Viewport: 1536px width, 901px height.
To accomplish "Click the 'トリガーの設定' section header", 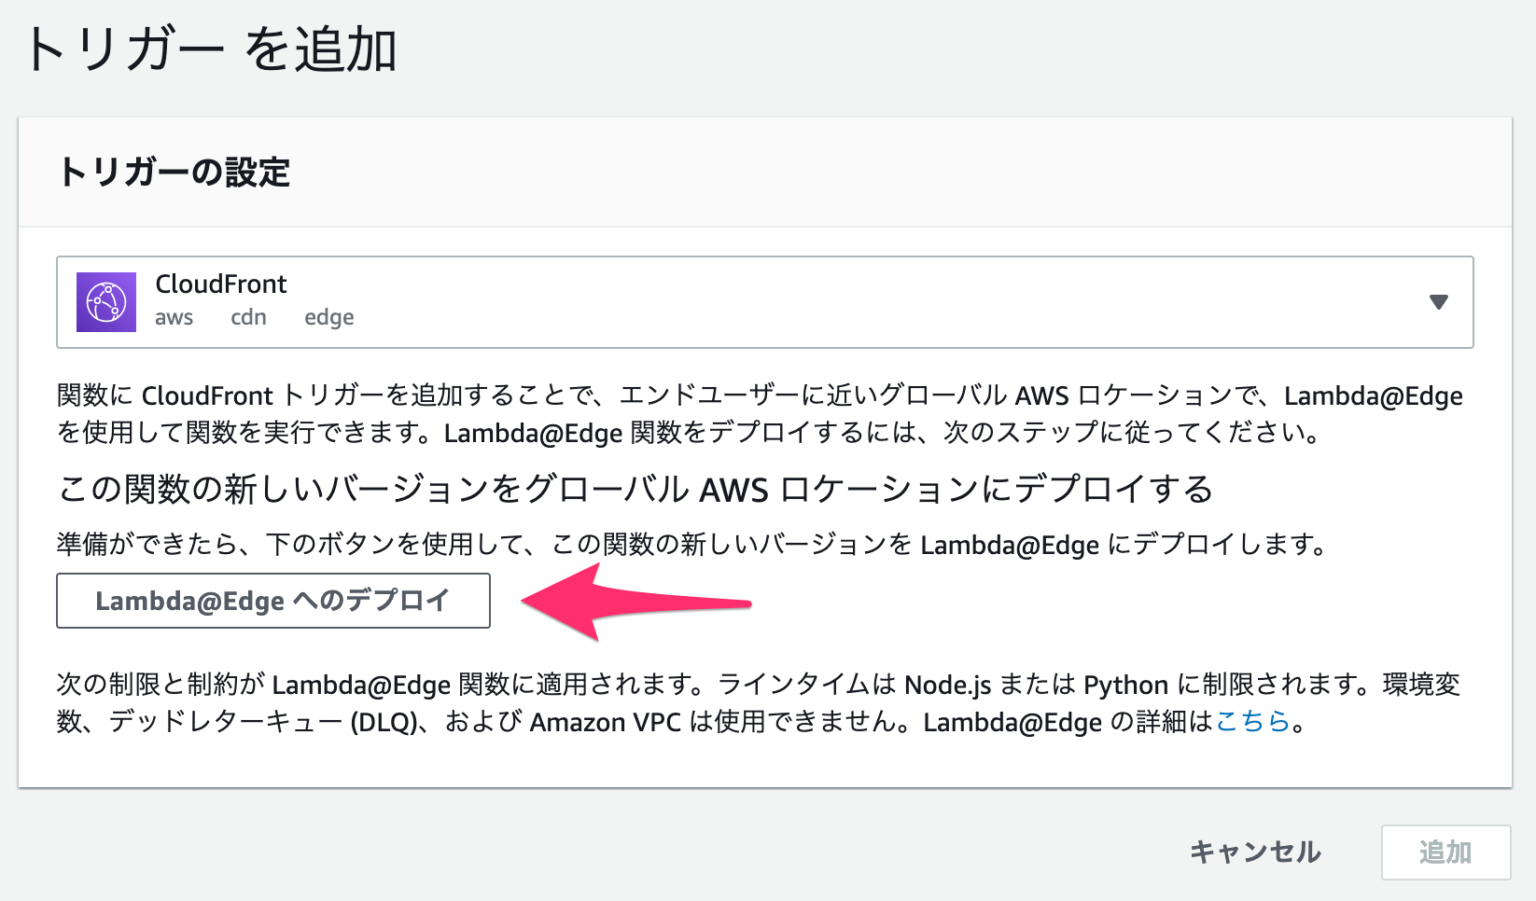I will tap(174, 172).
